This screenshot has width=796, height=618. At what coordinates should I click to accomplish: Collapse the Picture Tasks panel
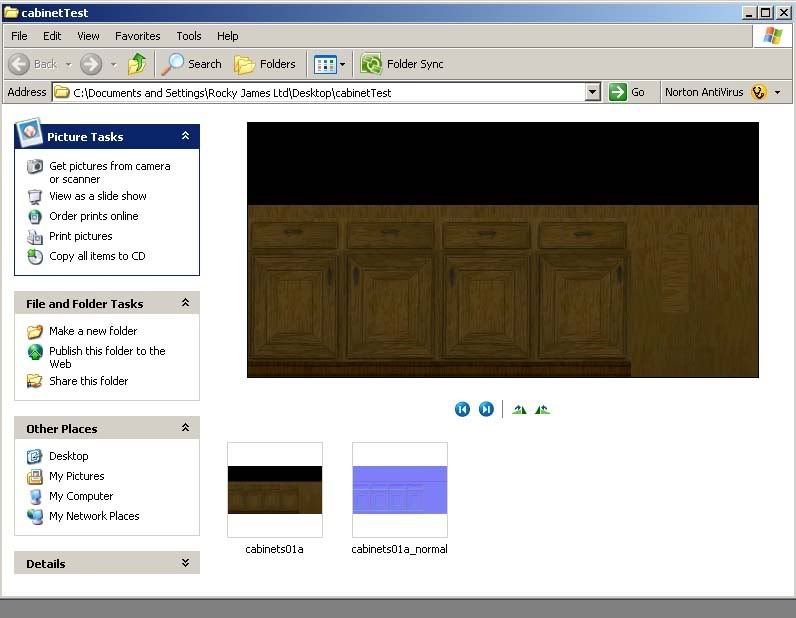coord(185,136)
